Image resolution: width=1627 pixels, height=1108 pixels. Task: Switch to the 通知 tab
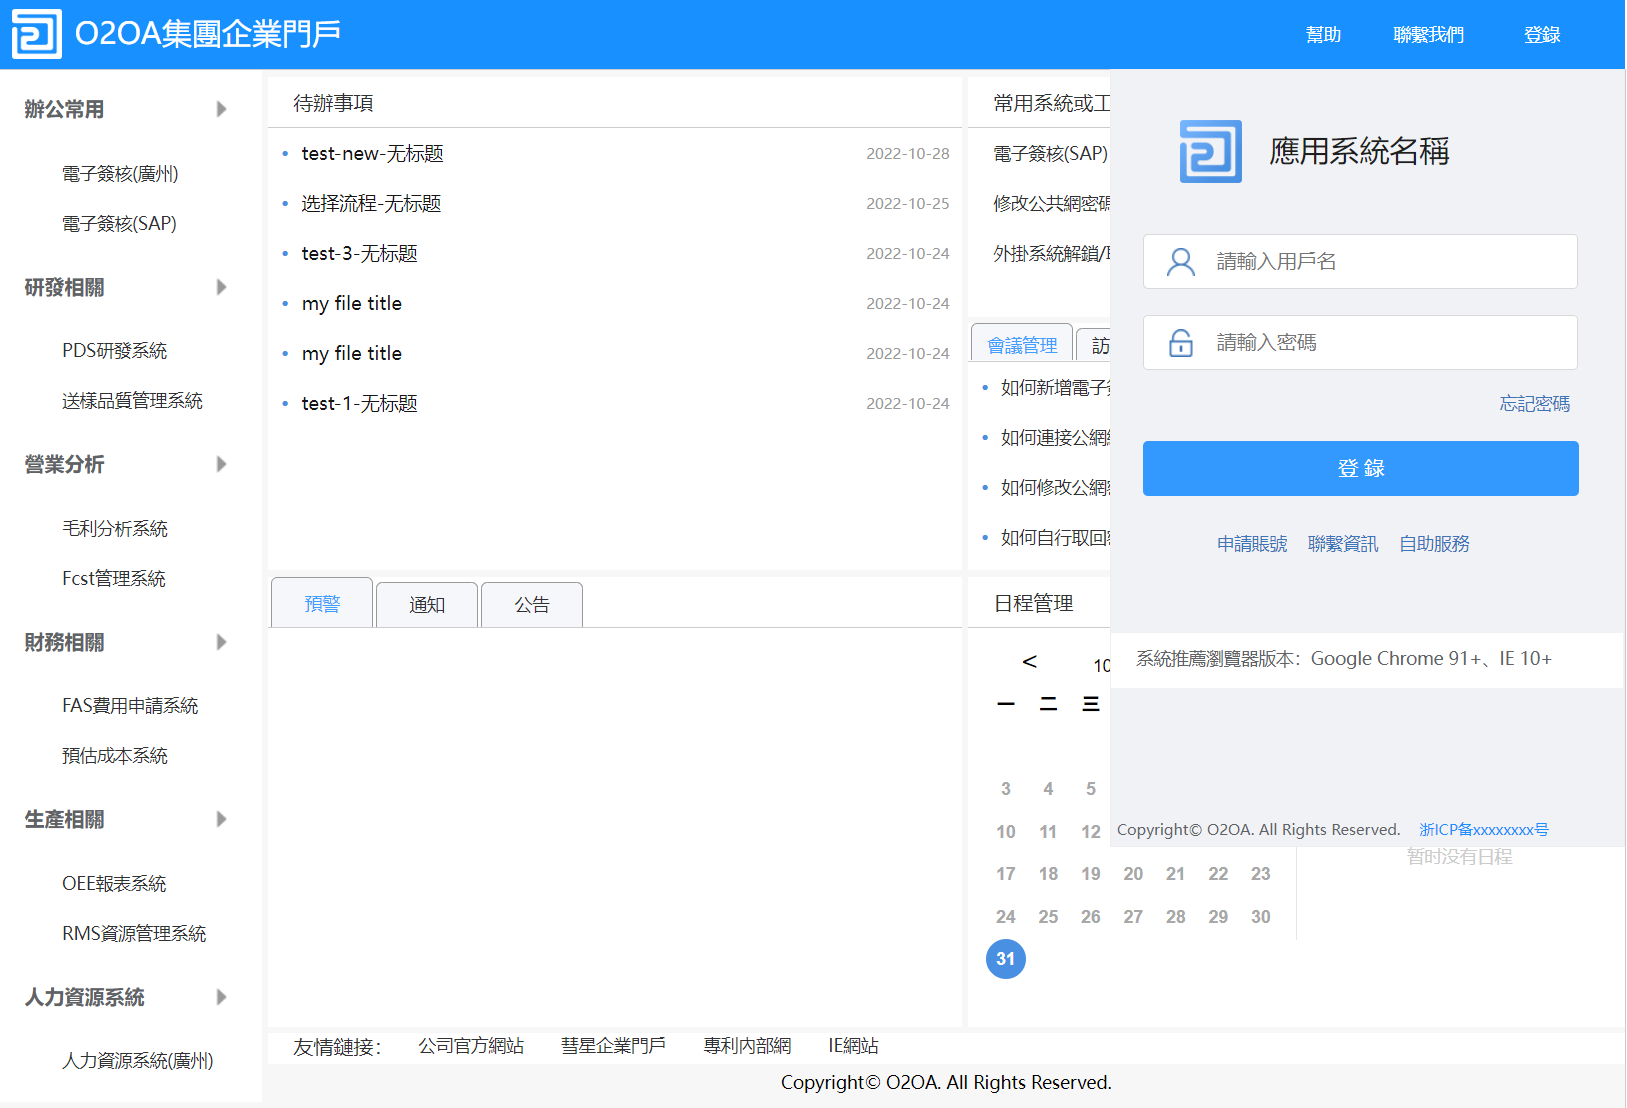(427, 605)
